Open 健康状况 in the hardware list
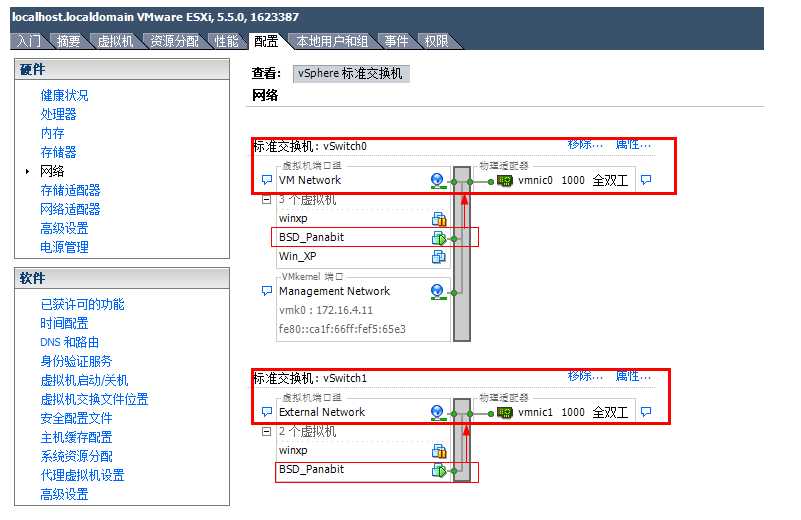Viewport: 801px width, 520px height. click(x=64, y=96)
